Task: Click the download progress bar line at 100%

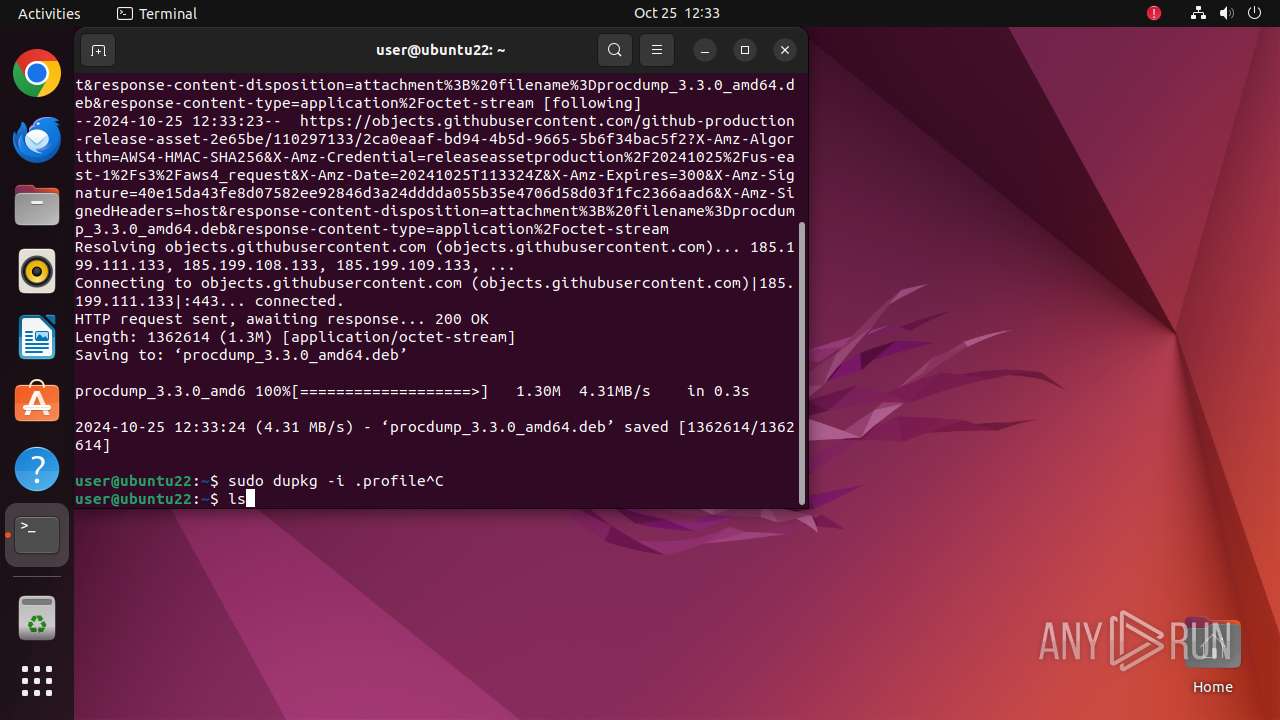Action: 412,391
